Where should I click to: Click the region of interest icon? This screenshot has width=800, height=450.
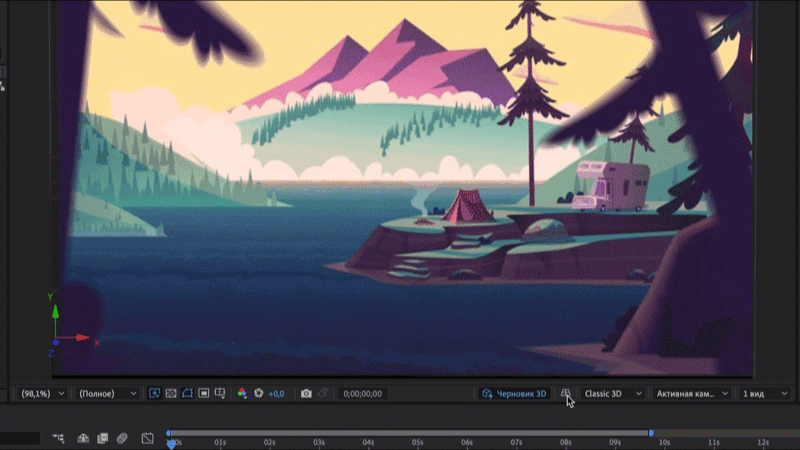pyautogui.click(x=203, y=394)
